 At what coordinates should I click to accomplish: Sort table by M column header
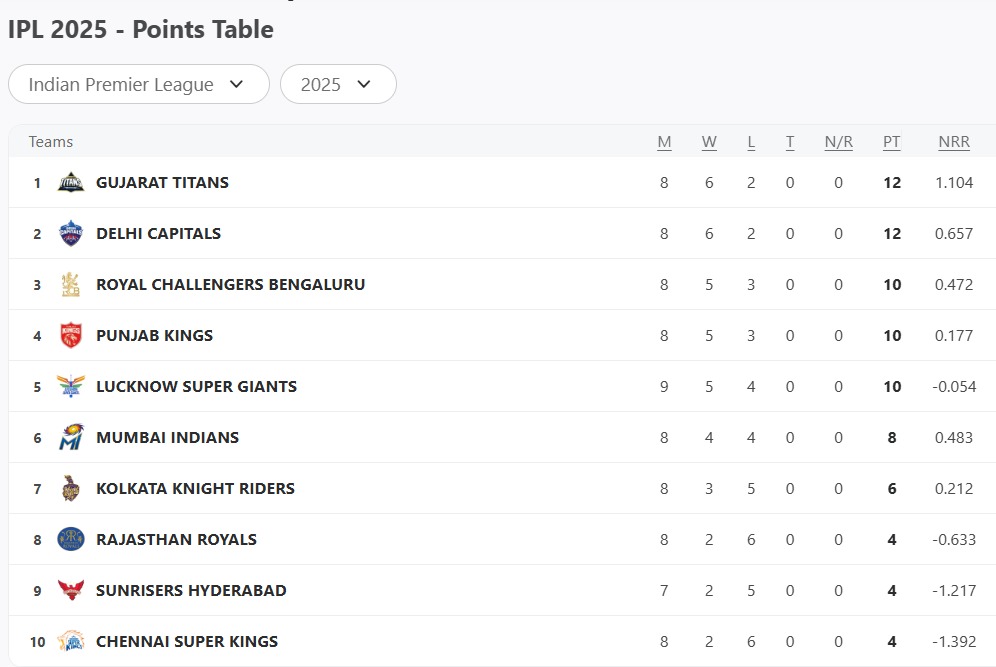coord(664,142)
